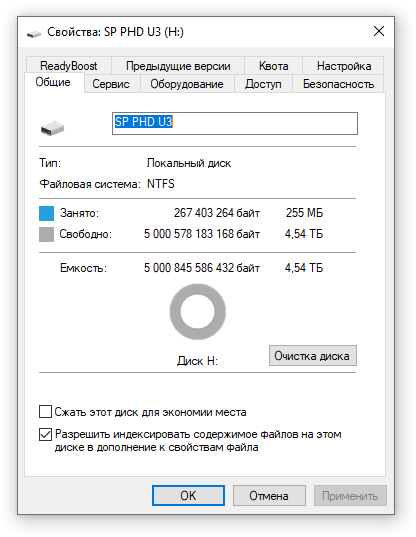Open the Безопасность tab
This screenshot has width=416, height=537.
tap(338, 84)
